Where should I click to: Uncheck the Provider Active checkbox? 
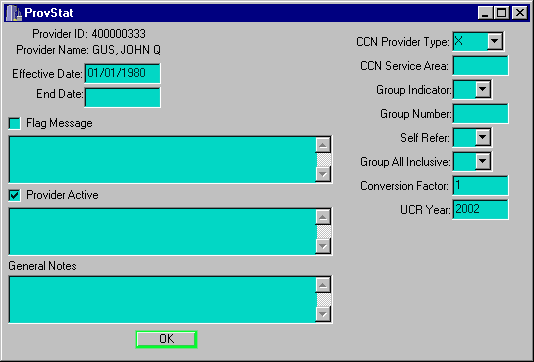pyautogui.click(x=15, y=195)
